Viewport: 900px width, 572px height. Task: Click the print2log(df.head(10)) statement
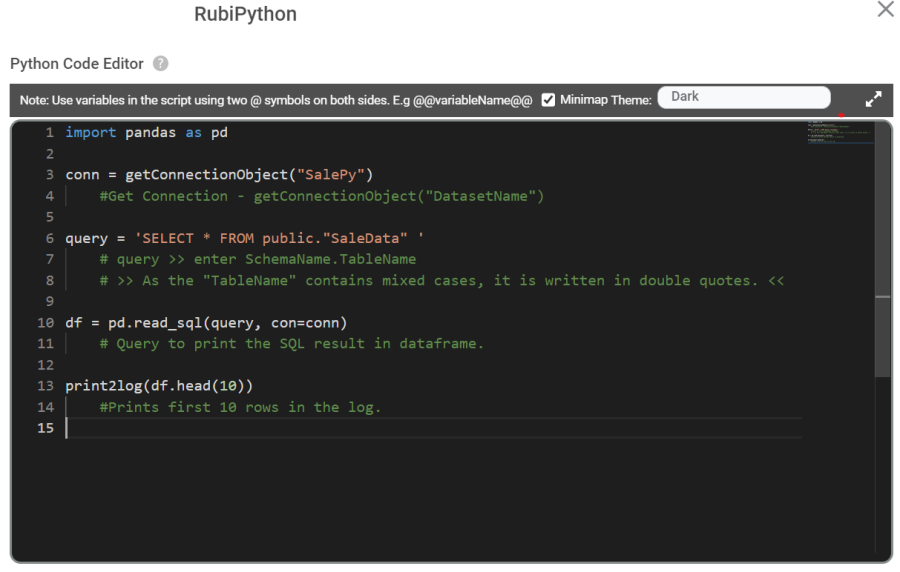coord(159,386)
